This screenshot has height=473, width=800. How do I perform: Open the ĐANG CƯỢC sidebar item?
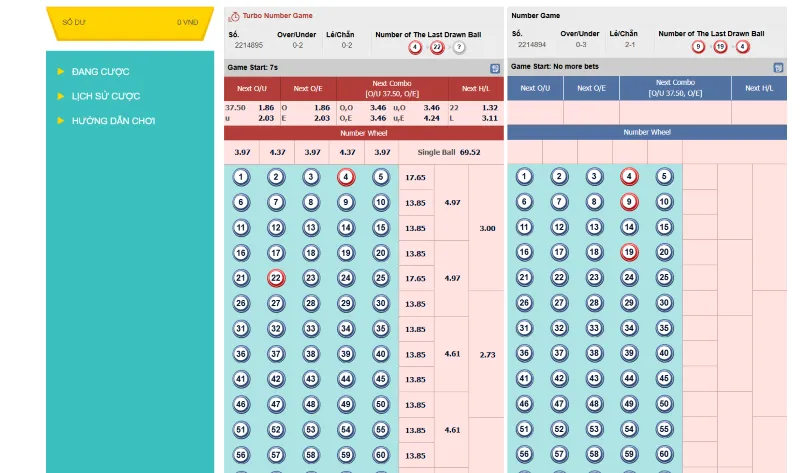pos(101,71)
